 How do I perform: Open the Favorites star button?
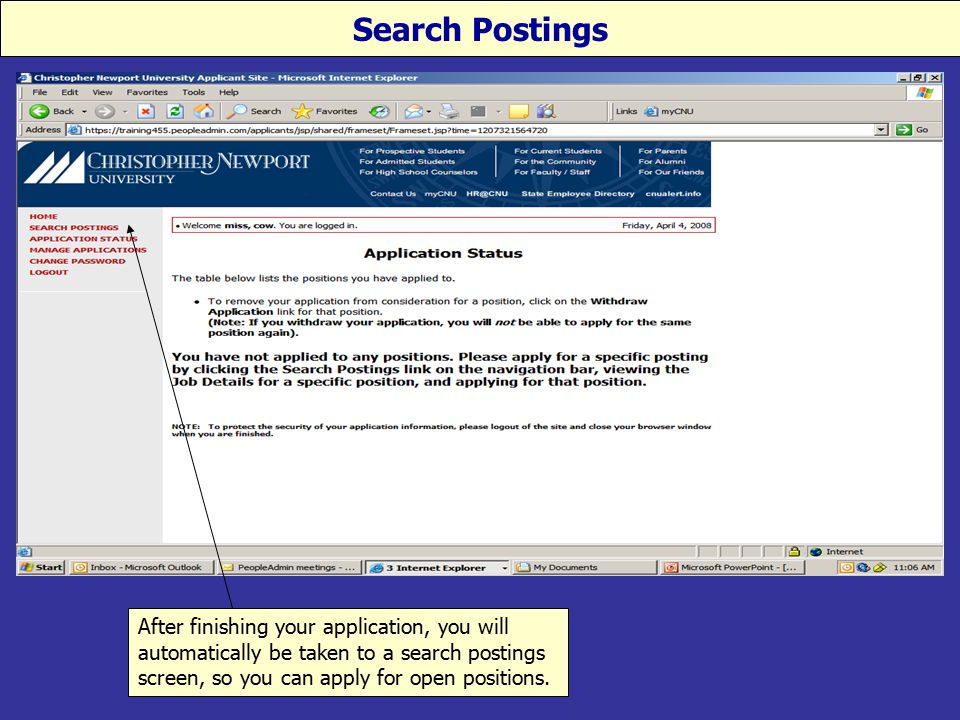click(324, 111)
